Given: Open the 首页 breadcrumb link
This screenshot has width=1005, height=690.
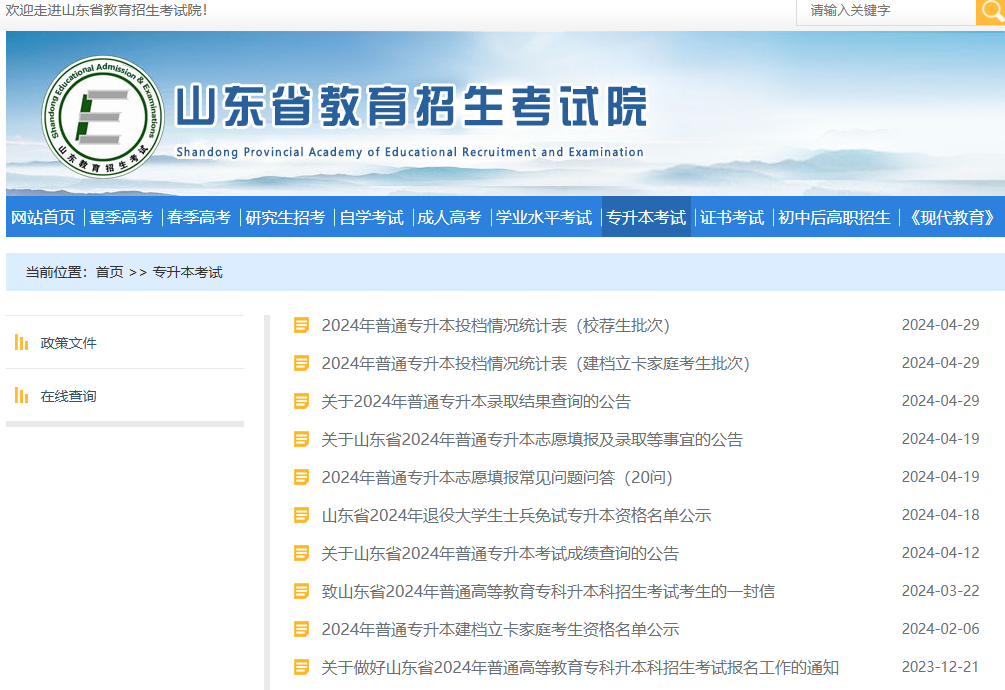Looking at the screenshot, I should pyautogui.click(x=105, y=269).
